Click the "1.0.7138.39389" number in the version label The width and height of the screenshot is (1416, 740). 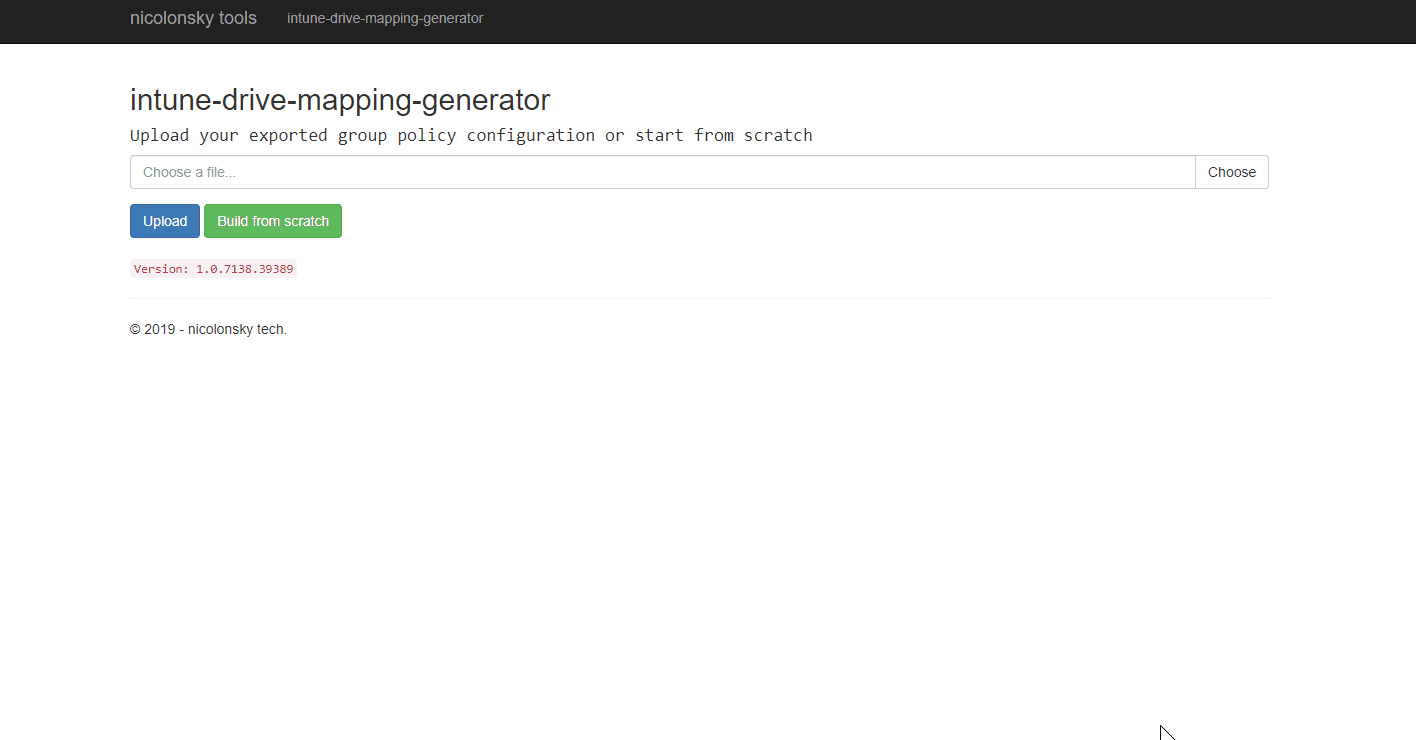point(244,269)
